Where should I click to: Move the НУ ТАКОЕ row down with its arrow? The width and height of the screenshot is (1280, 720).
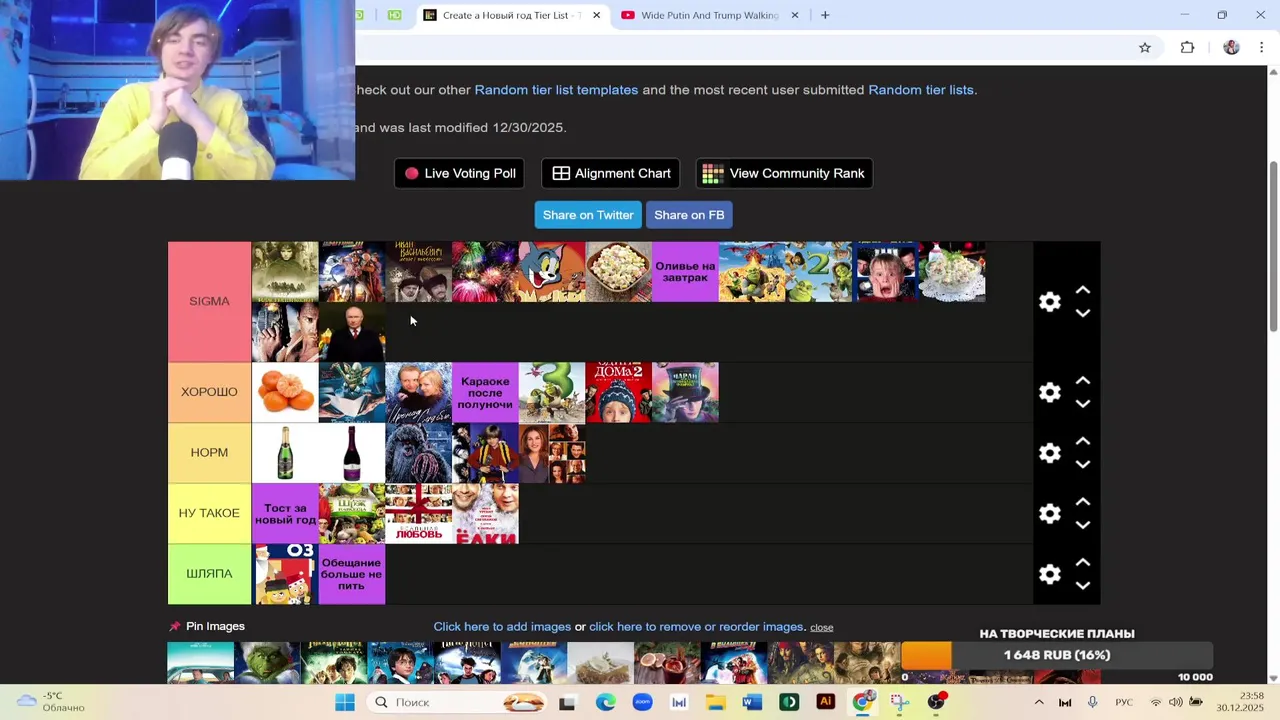(x=1082, y=525)
